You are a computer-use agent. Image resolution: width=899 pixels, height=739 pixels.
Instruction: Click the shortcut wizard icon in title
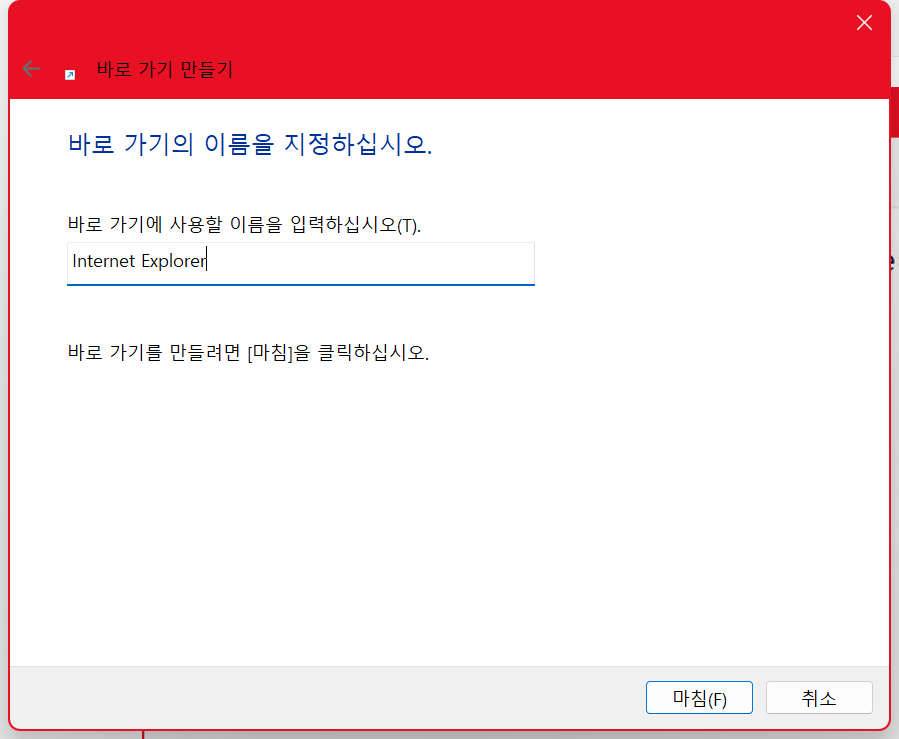point(70,75)
